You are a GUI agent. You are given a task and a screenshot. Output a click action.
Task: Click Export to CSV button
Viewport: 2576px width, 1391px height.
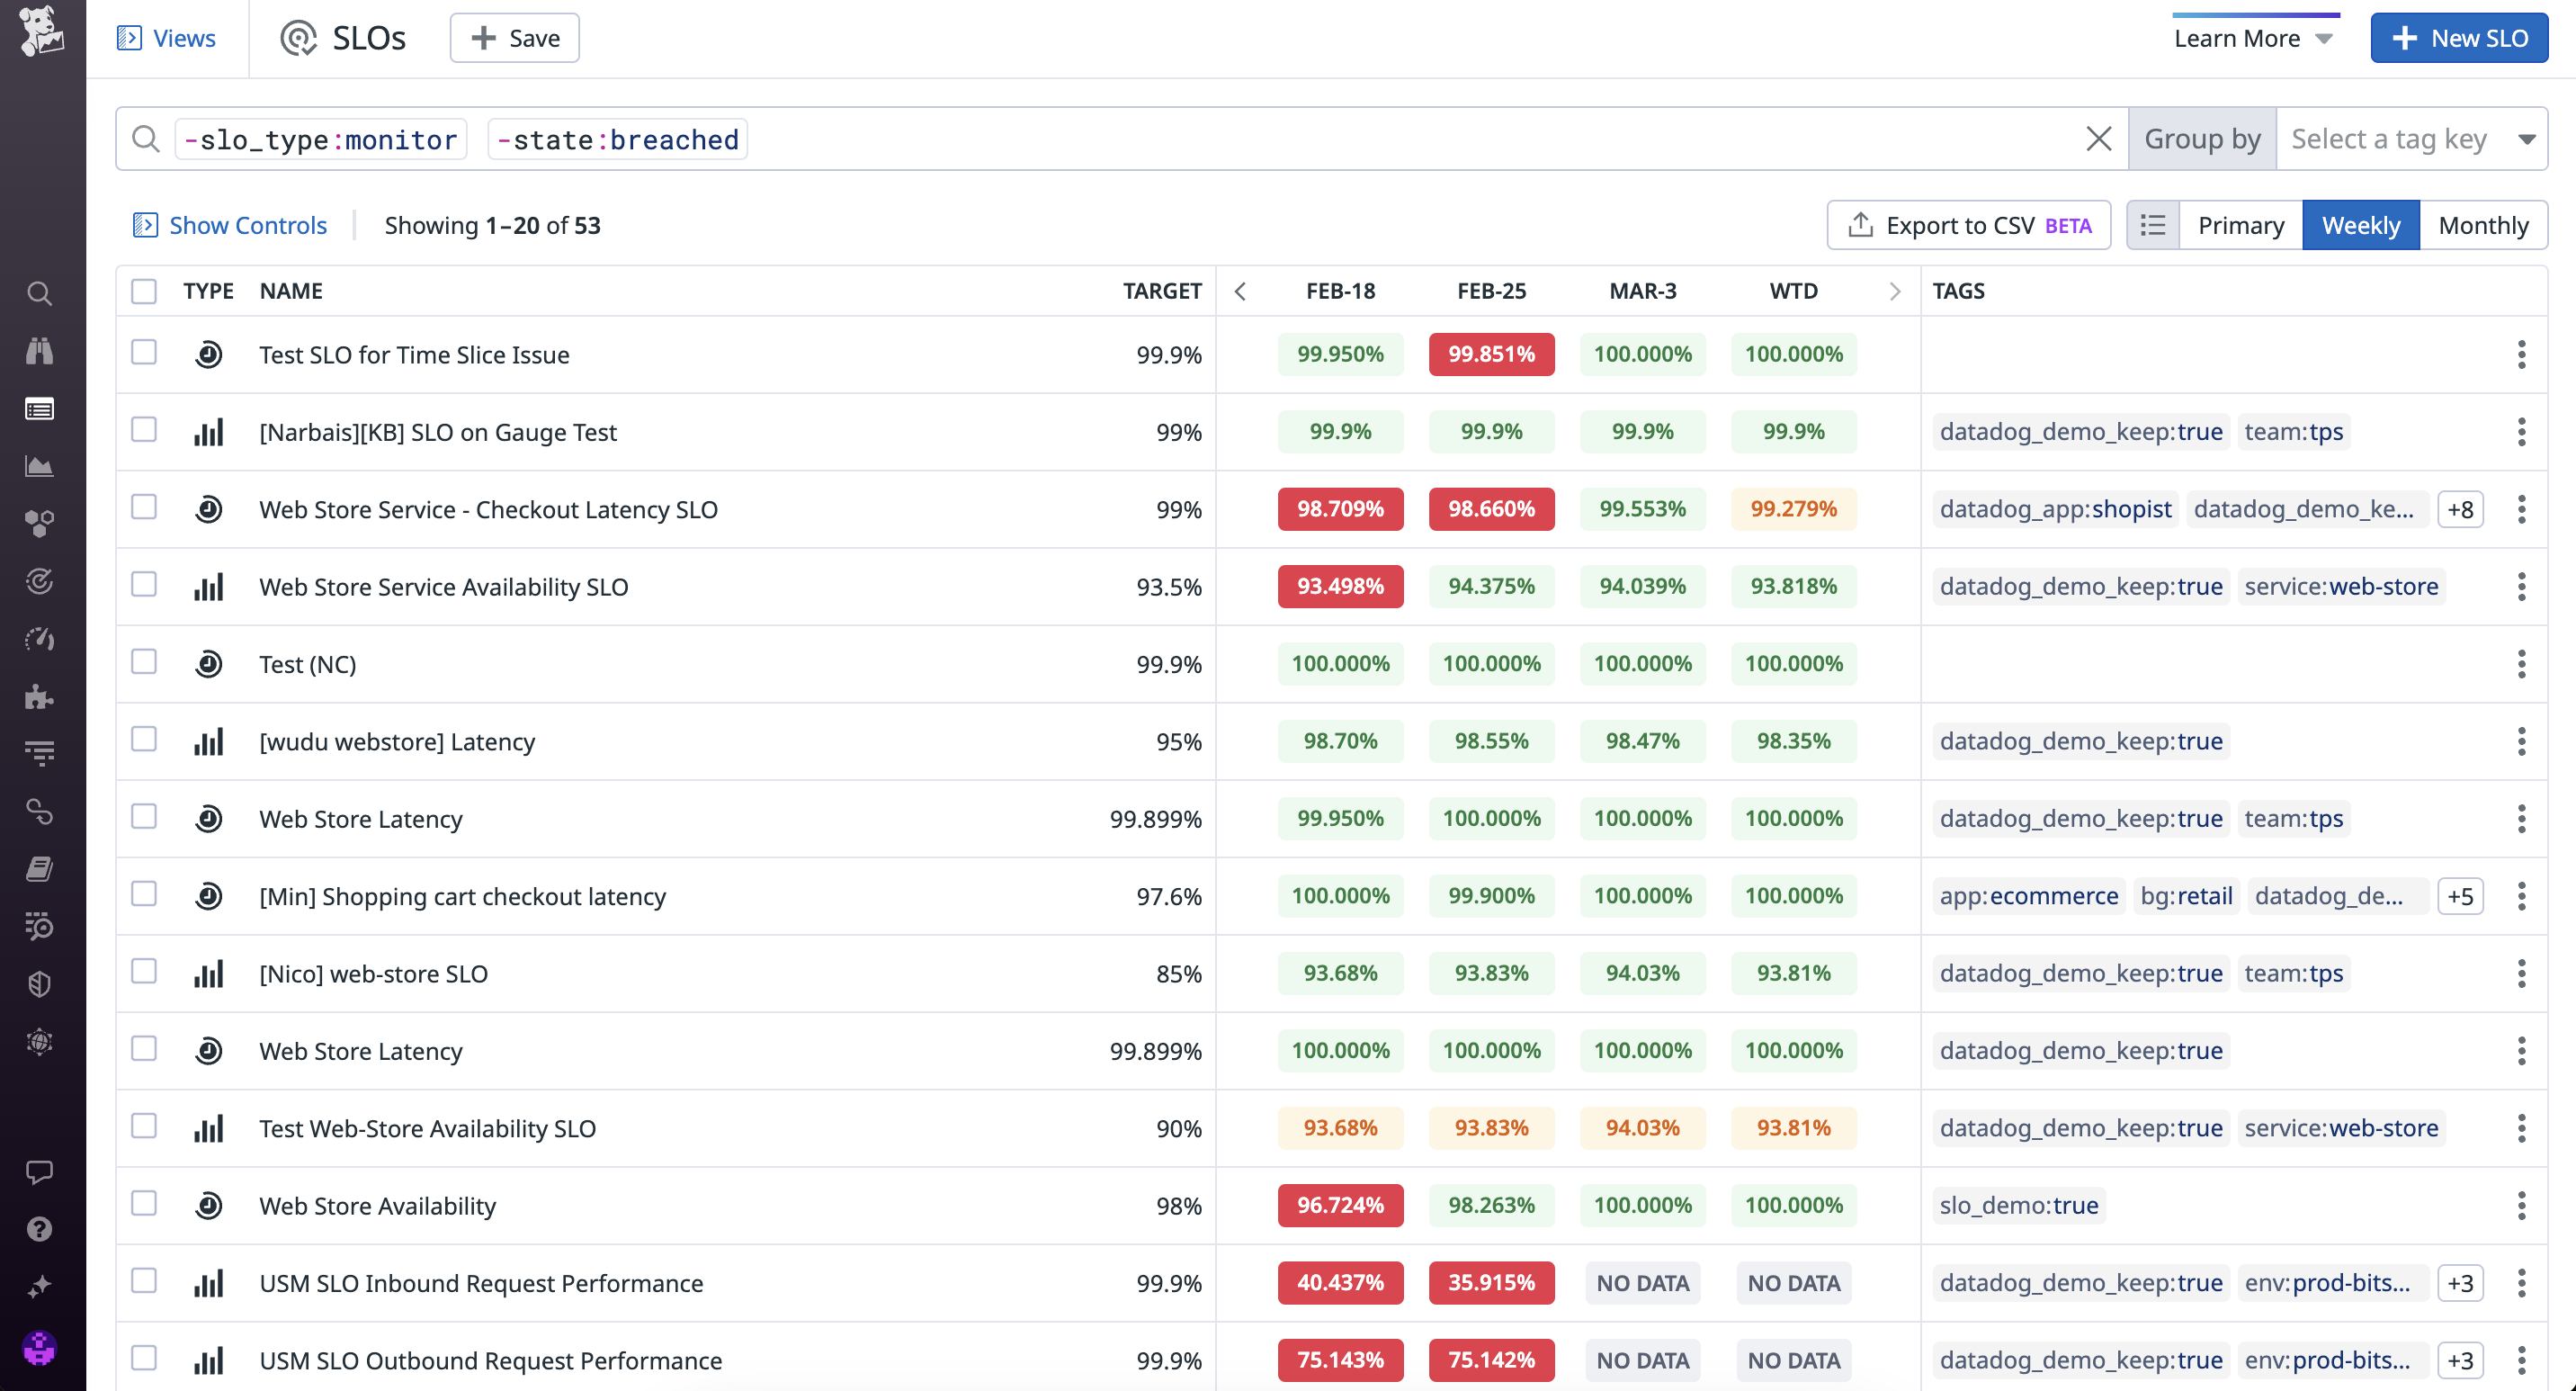1968,225
